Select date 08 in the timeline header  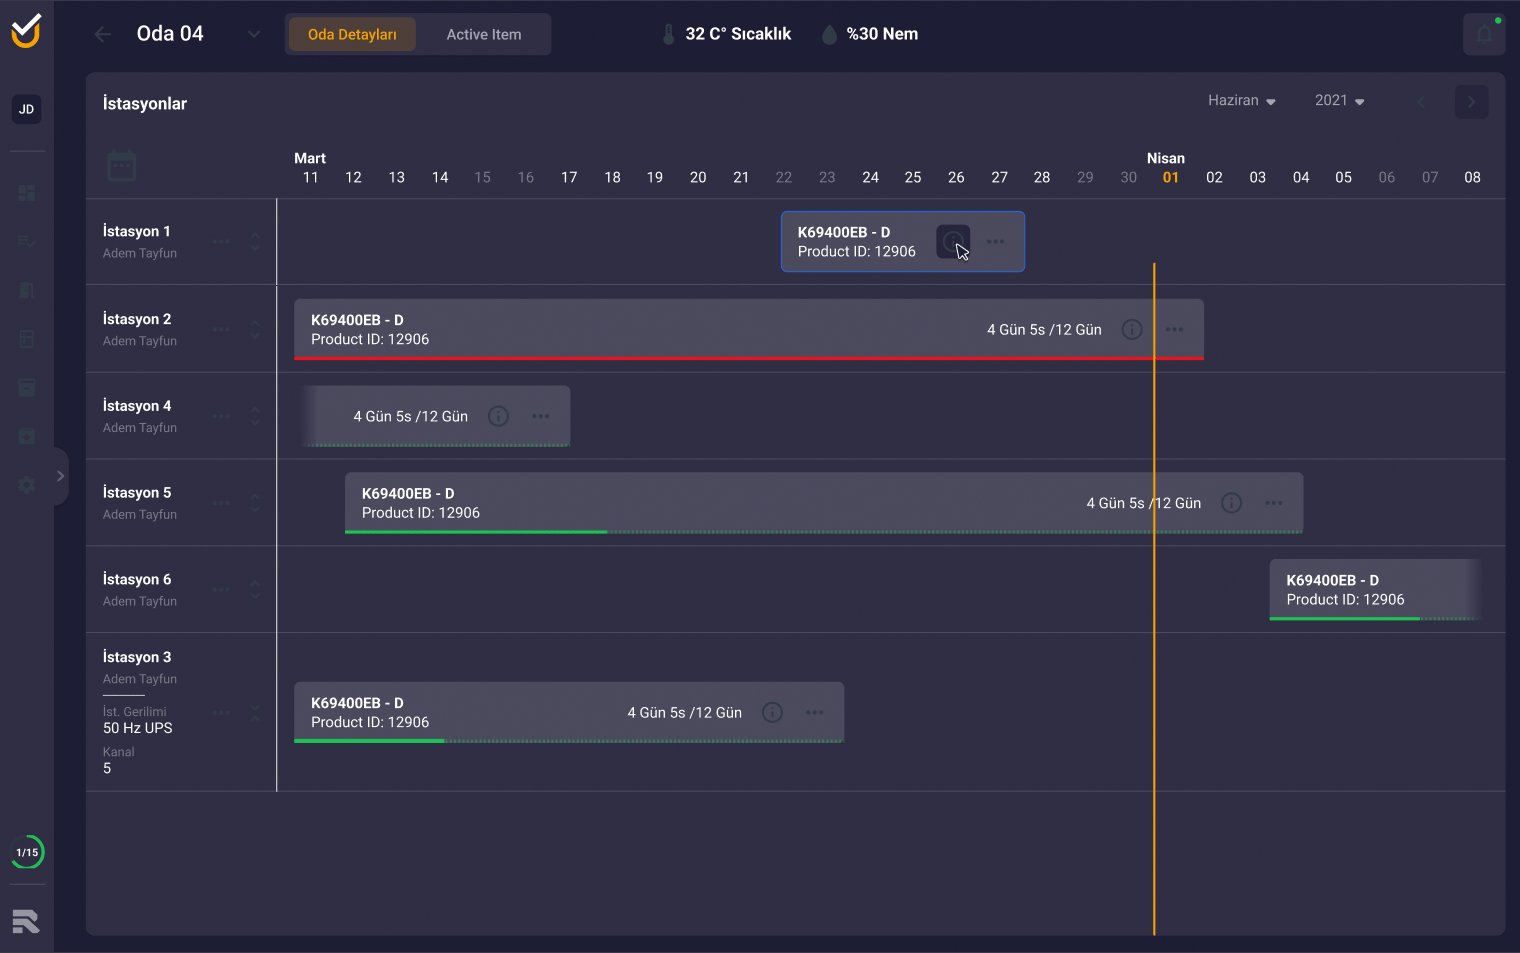tap(1473, 178)
